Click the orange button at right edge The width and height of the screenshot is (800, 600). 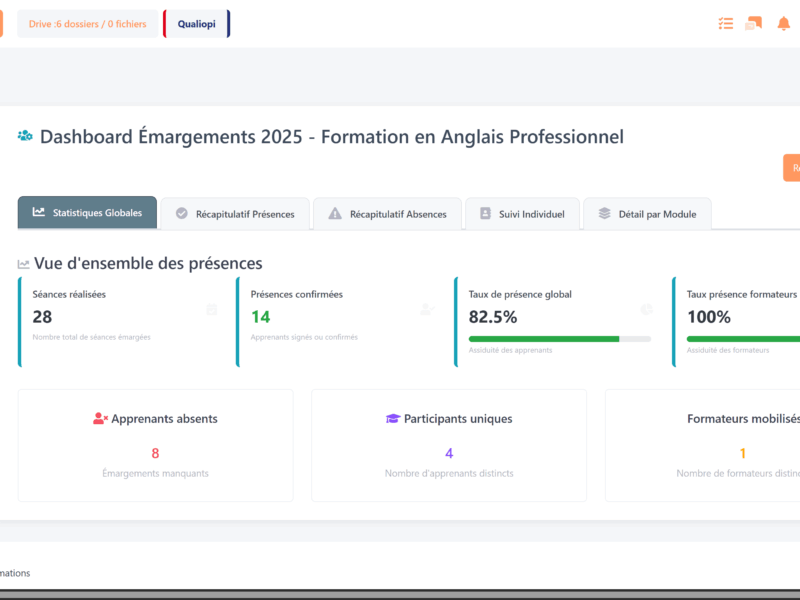coord(791,168)
